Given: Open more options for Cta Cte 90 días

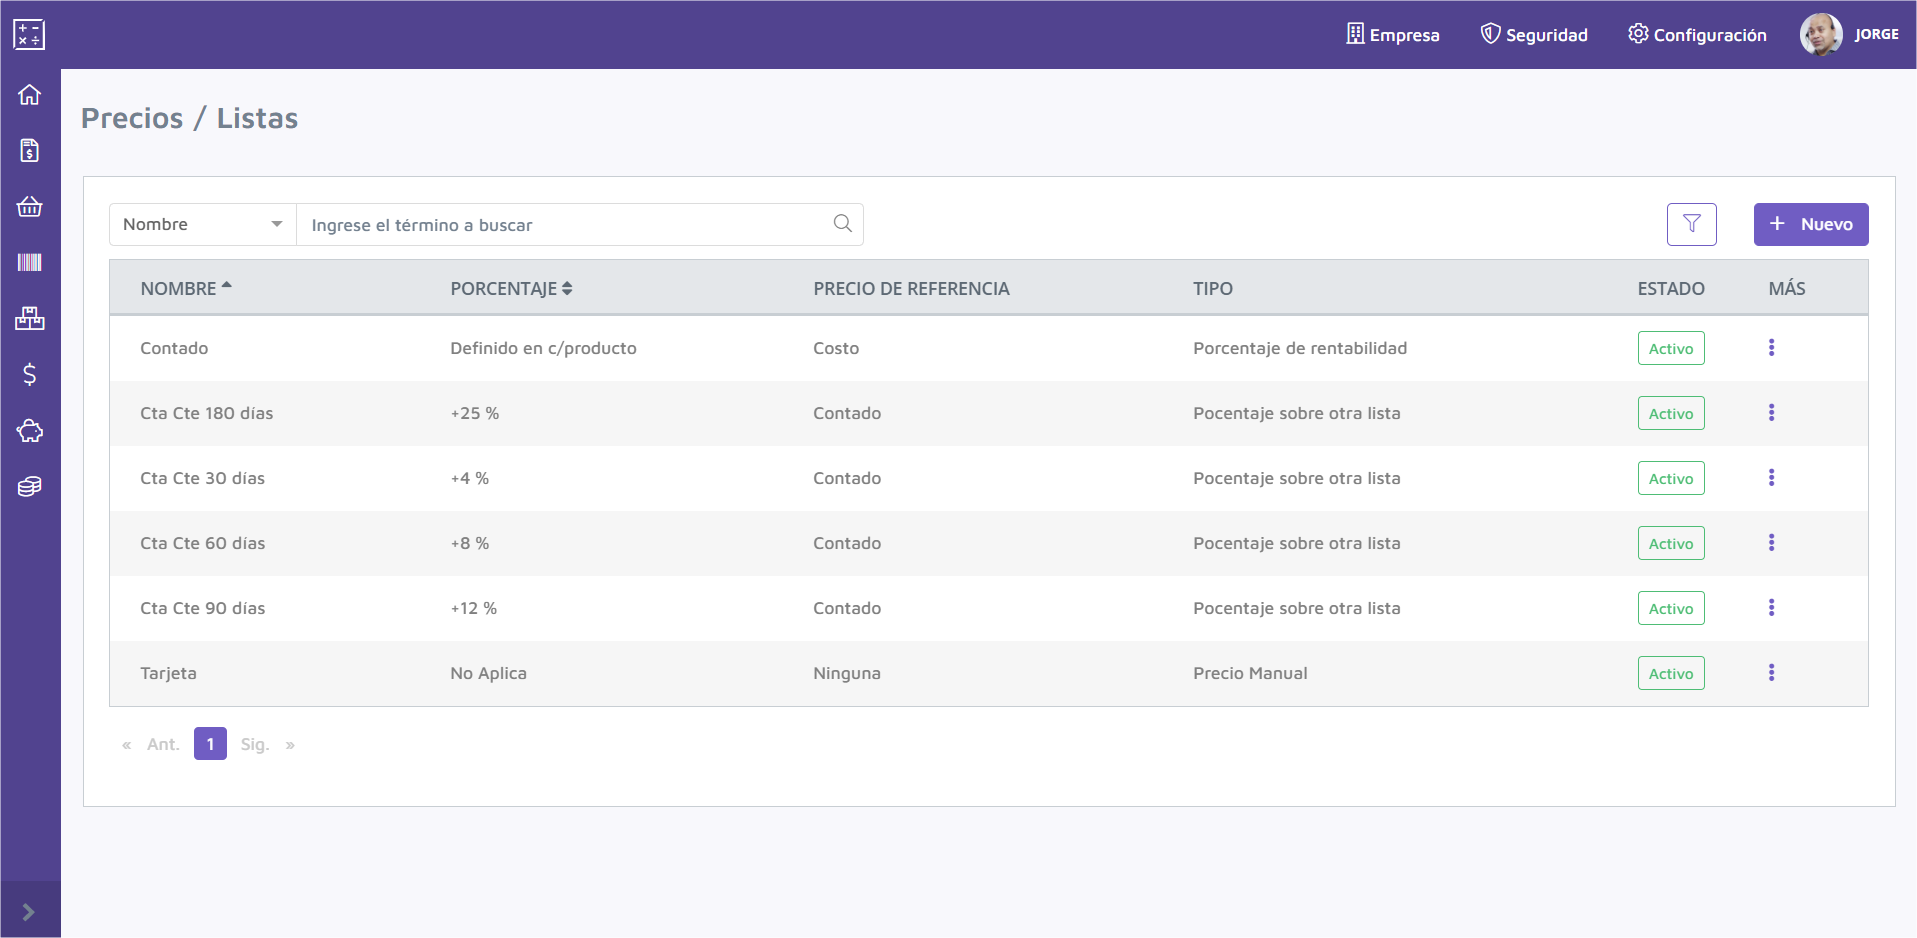Looking at the screenshot, I should click(x=1771, y=607).
